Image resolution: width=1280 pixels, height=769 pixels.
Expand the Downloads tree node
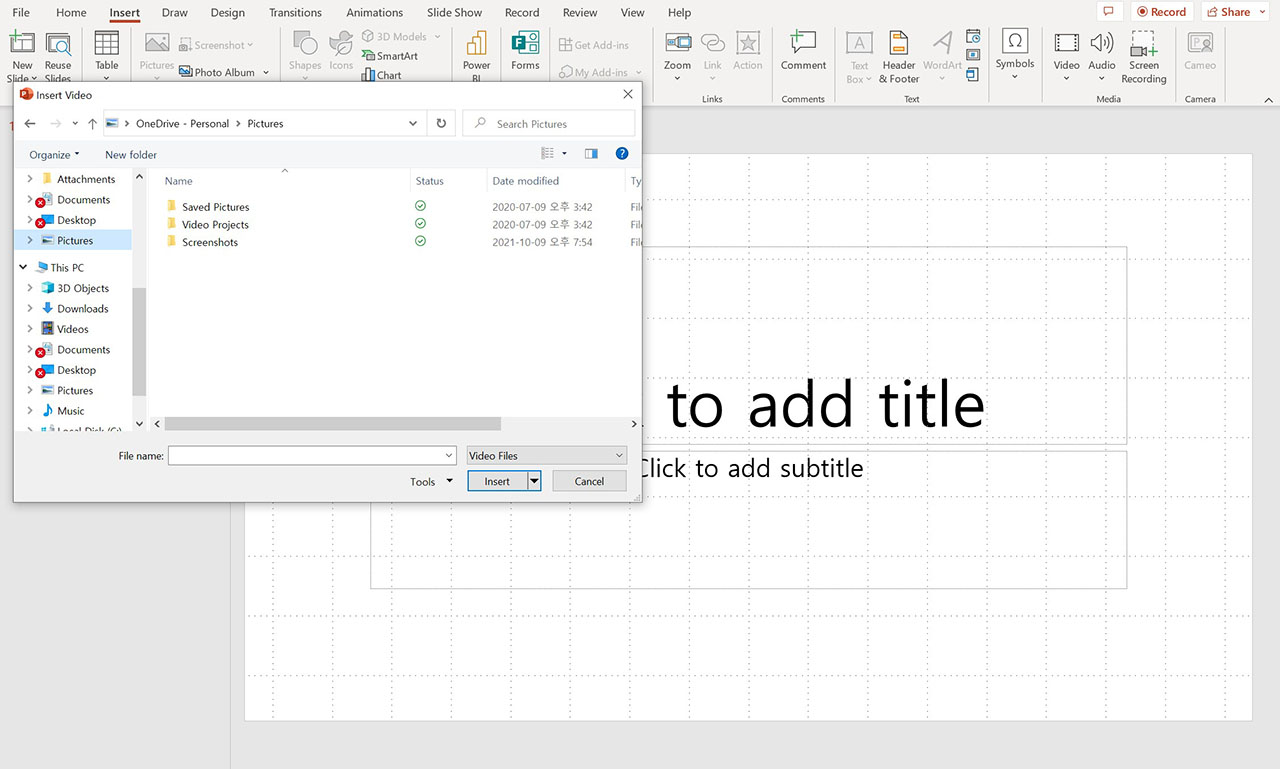[x=30, y=309]
